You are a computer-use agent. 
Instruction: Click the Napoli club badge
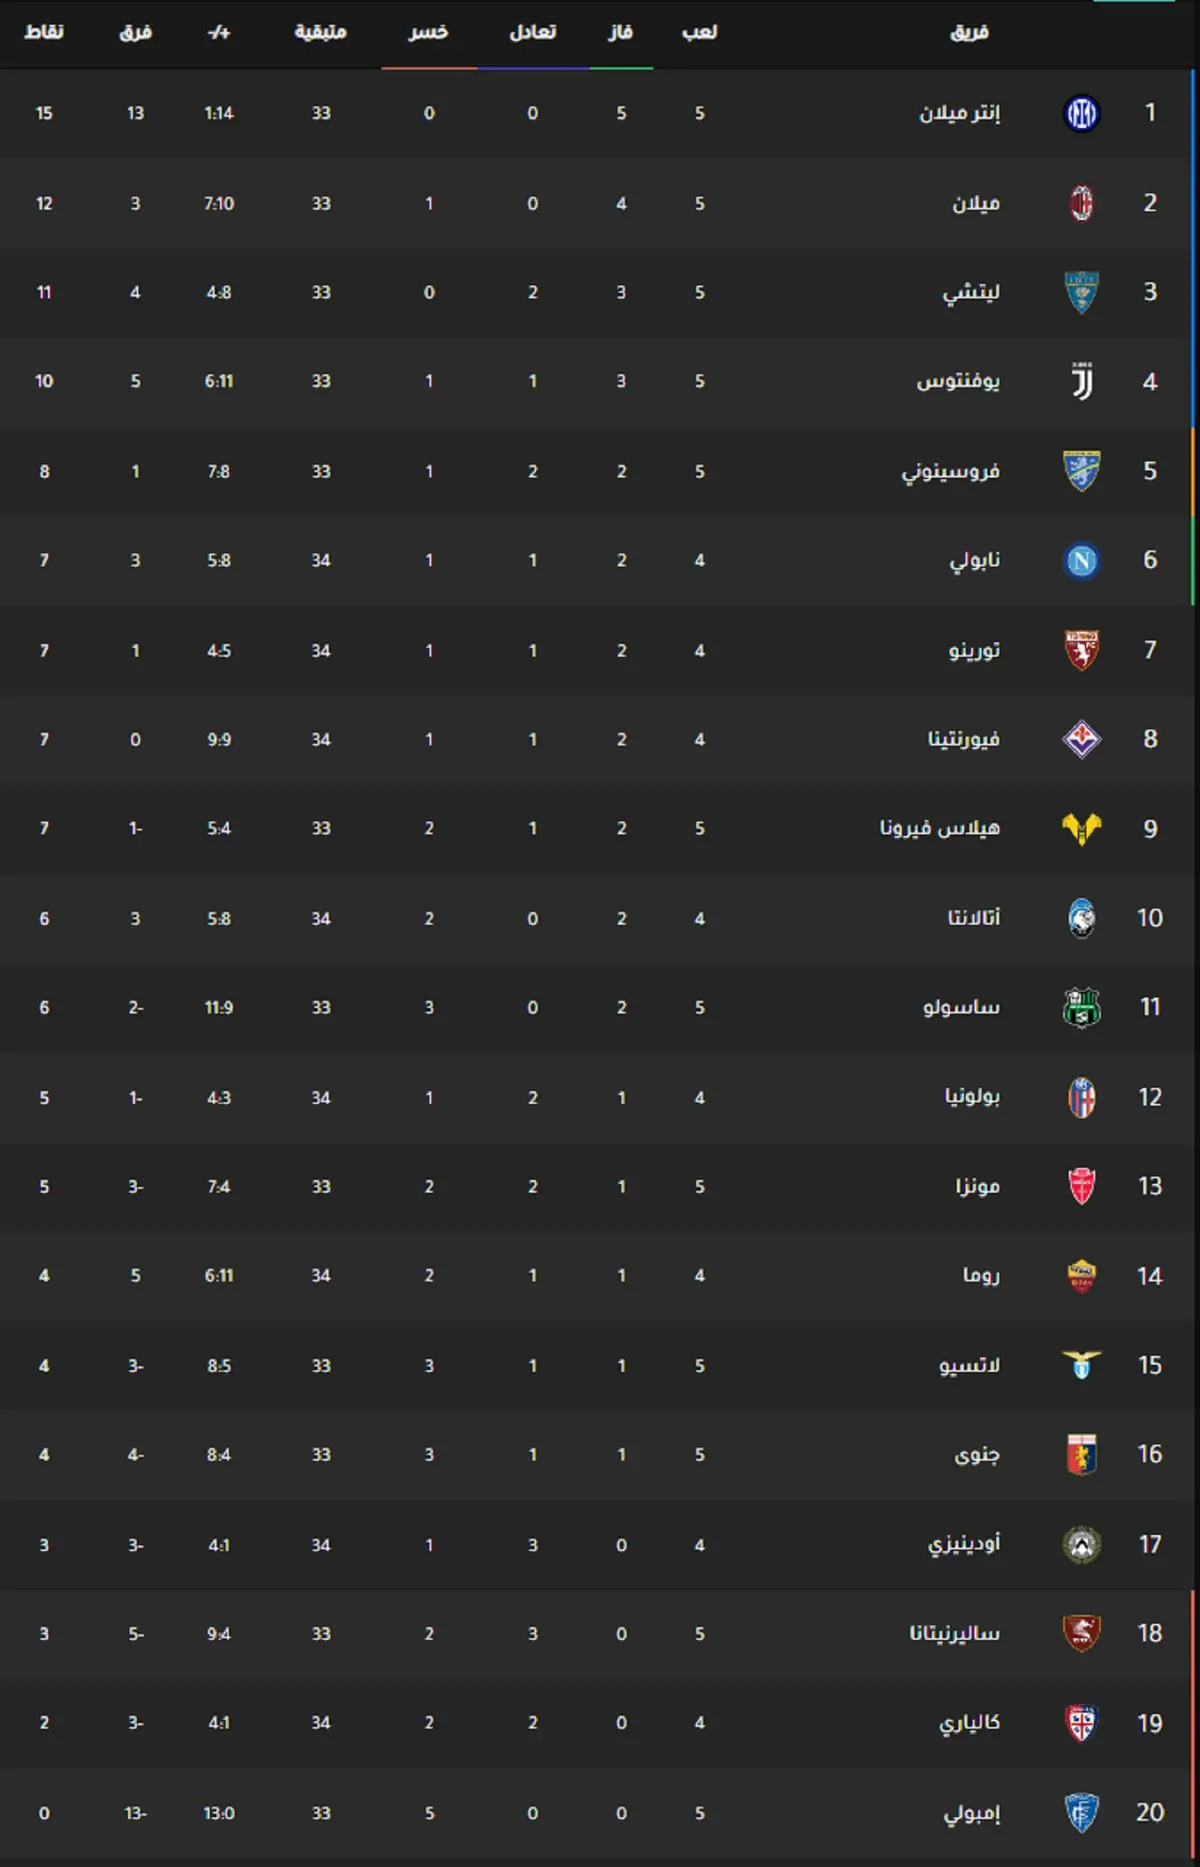(1081, 560)
